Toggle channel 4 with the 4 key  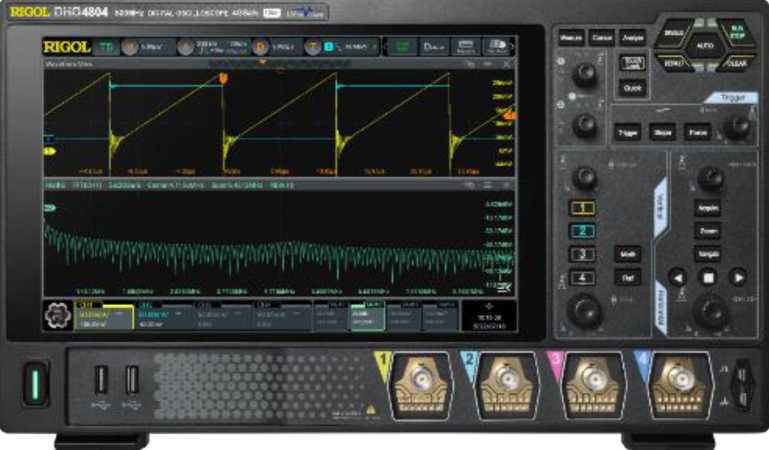tap(581, 277)
